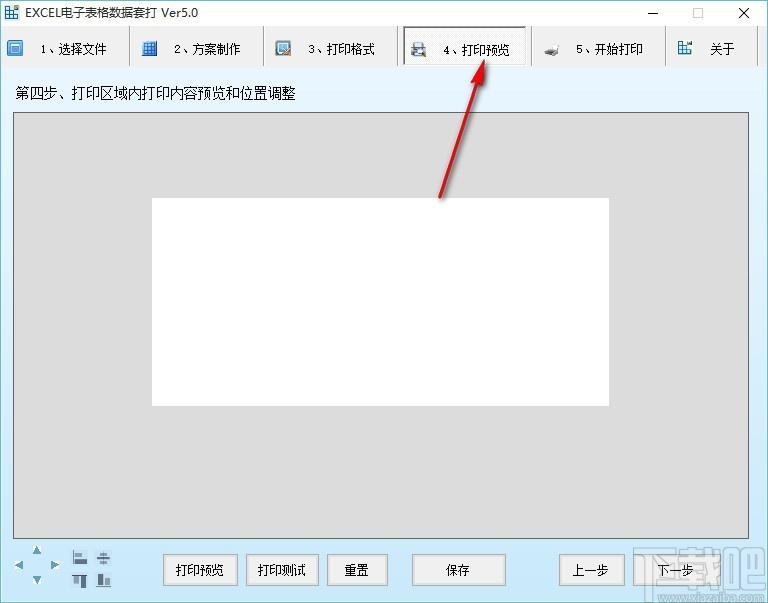Open the 2、方案制作 tab
Image resolution: width=768 pixels, height=603 pixels.
pyautogui.click(x=197, y=48)
